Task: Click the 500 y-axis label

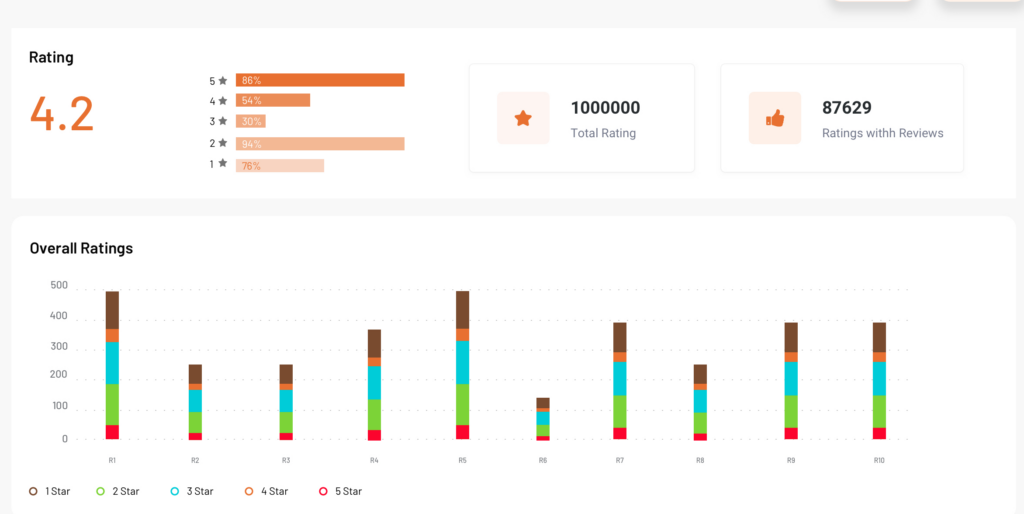Action: [59, 285]
